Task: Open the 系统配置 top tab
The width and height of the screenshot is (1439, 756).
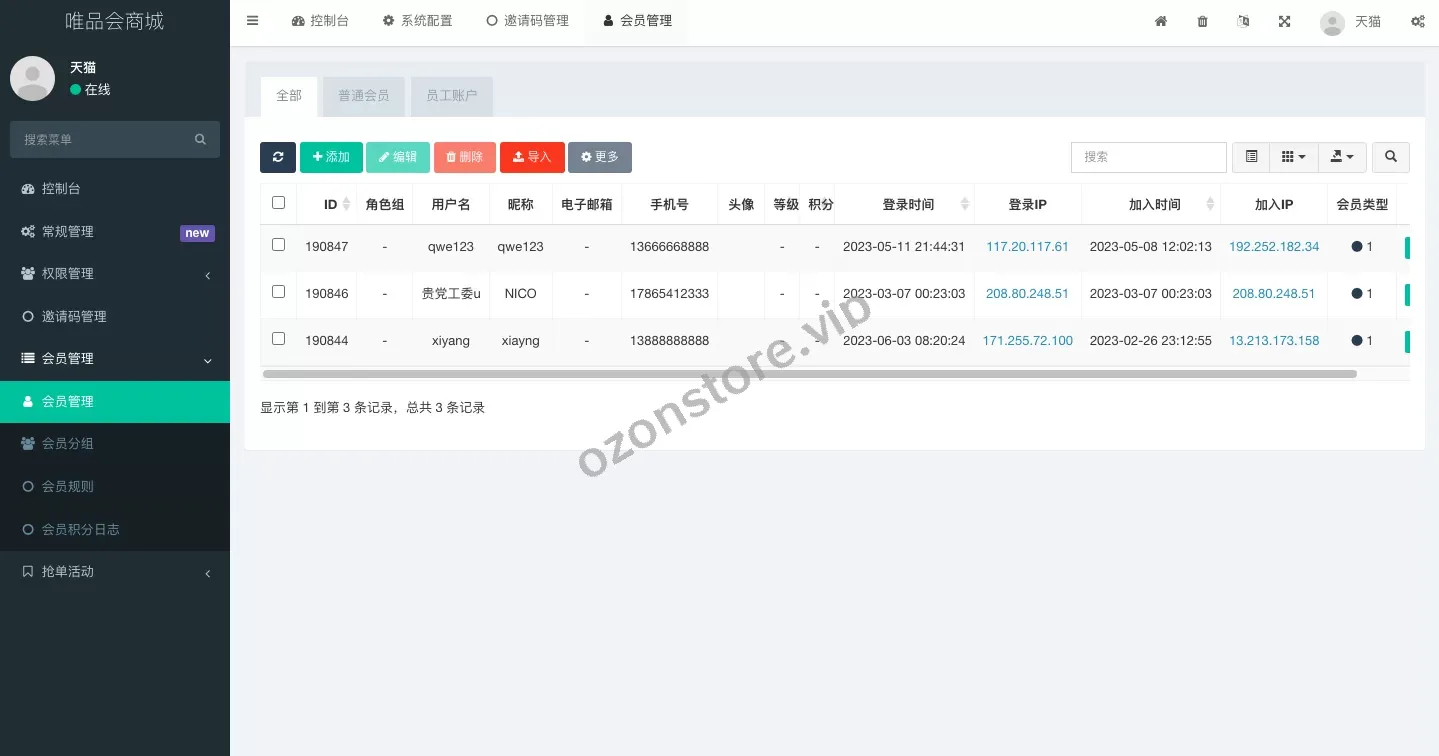Action: coord(417,21)
